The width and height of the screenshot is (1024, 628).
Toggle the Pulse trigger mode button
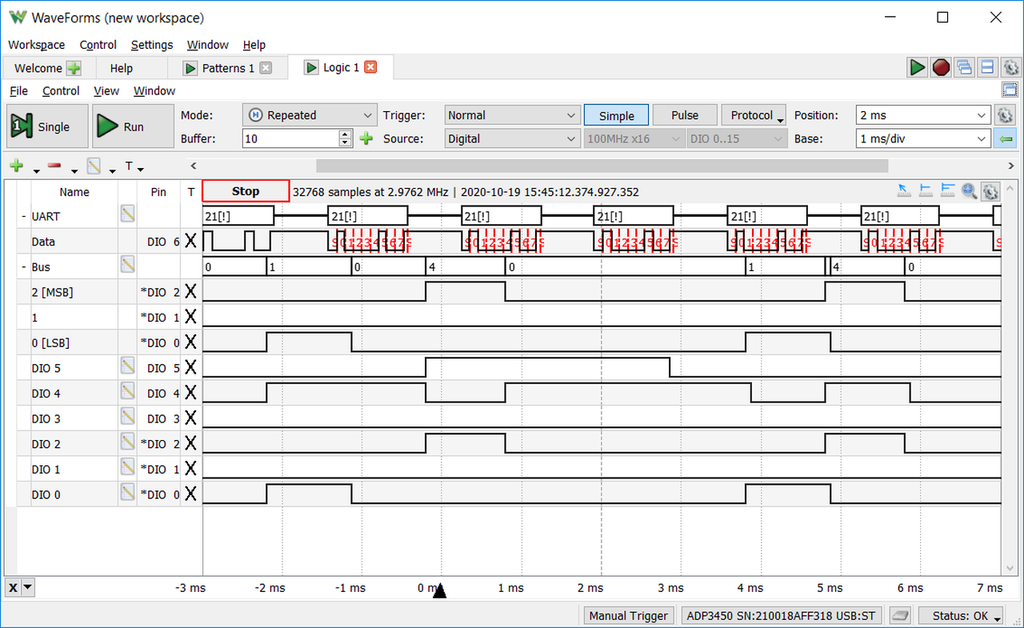tap(685, 115)
